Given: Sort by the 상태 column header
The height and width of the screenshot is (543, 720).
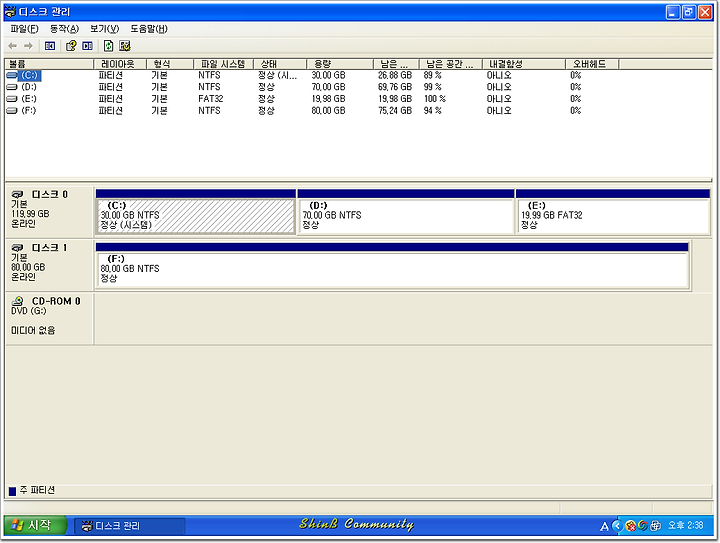Looking at the screenshot, I should coord(280,64).
